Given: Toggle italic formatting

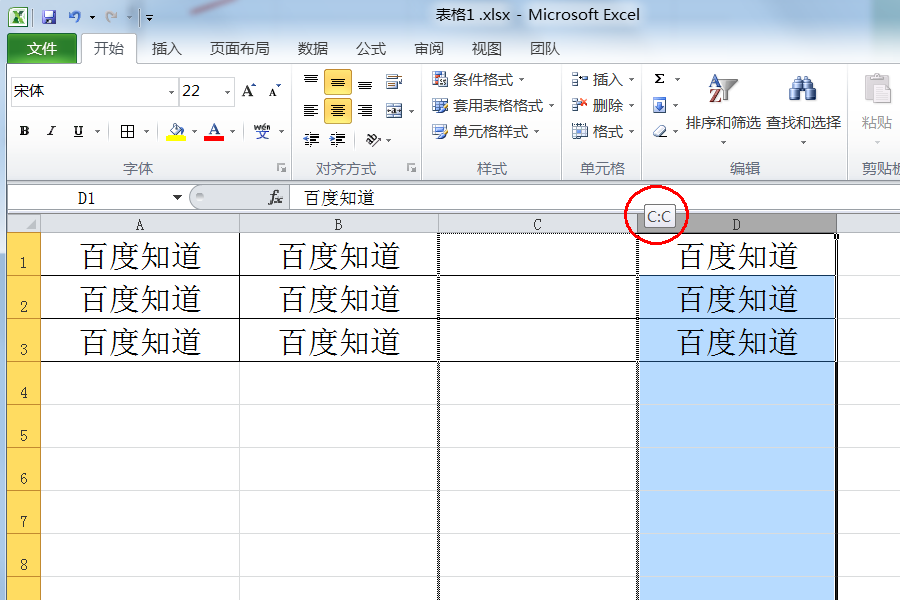Looking at the screenshot, I should click(x=51, y=131).
